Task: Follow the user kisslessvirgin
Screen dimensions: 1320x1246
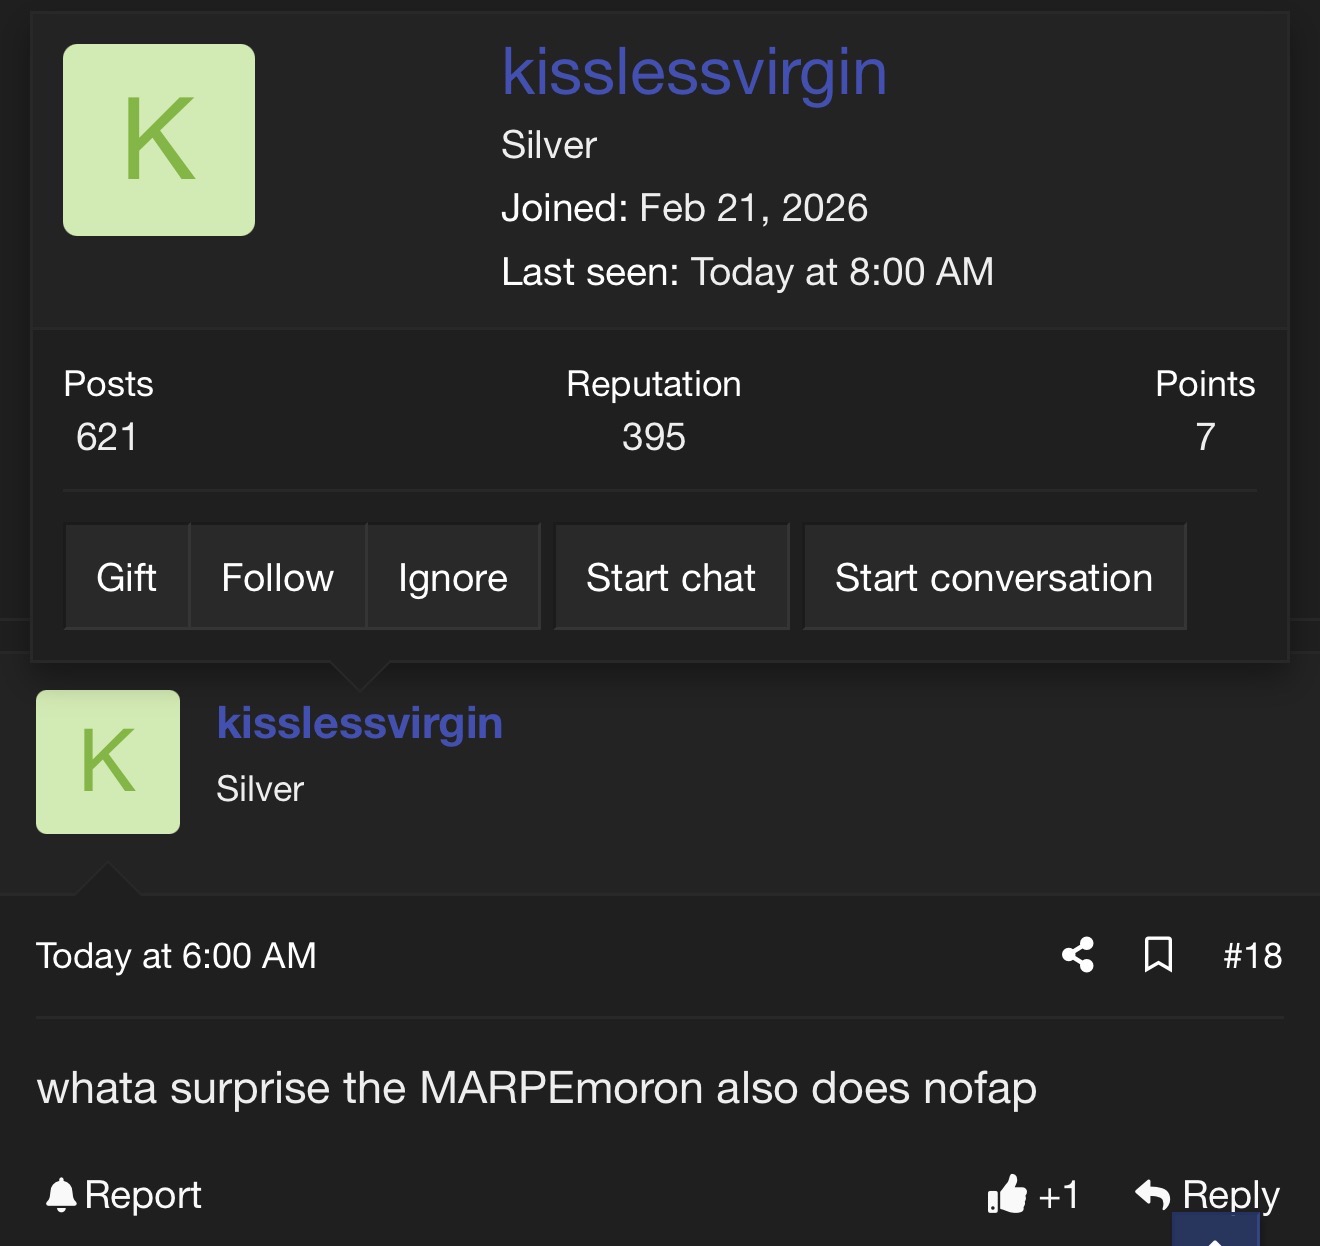Action: pos(277,577)
